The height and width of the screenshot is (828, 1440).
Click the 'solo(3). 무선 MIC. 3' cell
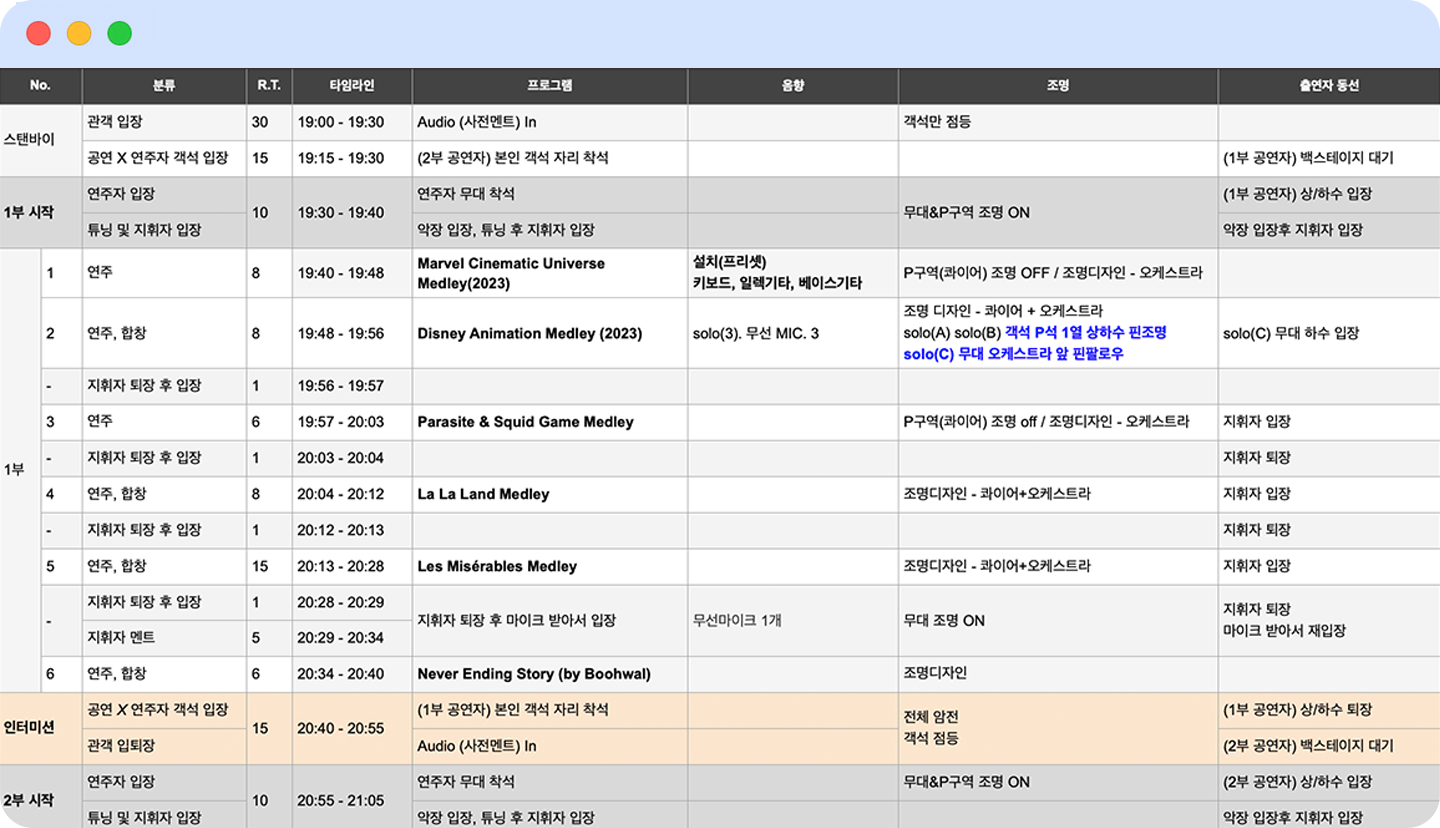[x=792, y=333]
